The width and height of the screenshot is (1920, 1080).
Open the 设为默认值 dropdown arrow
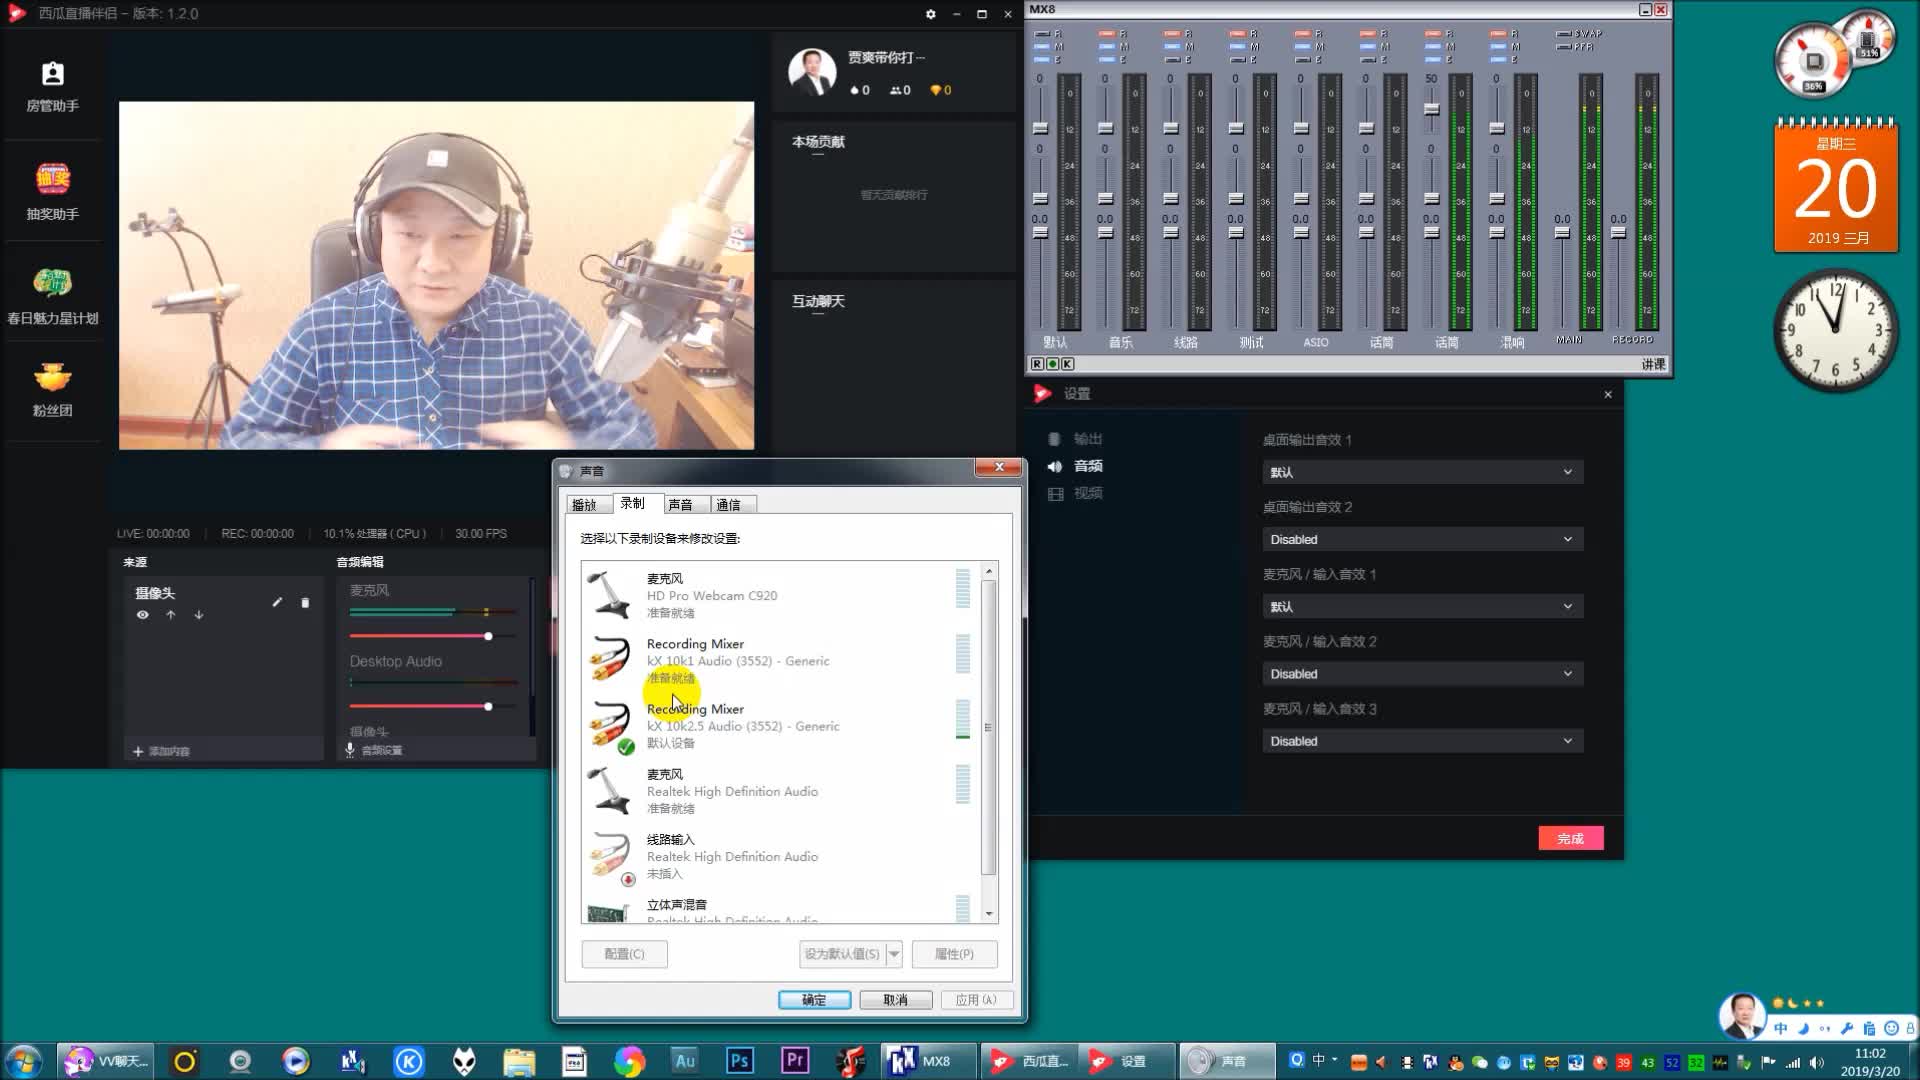(x=894, y=954)
